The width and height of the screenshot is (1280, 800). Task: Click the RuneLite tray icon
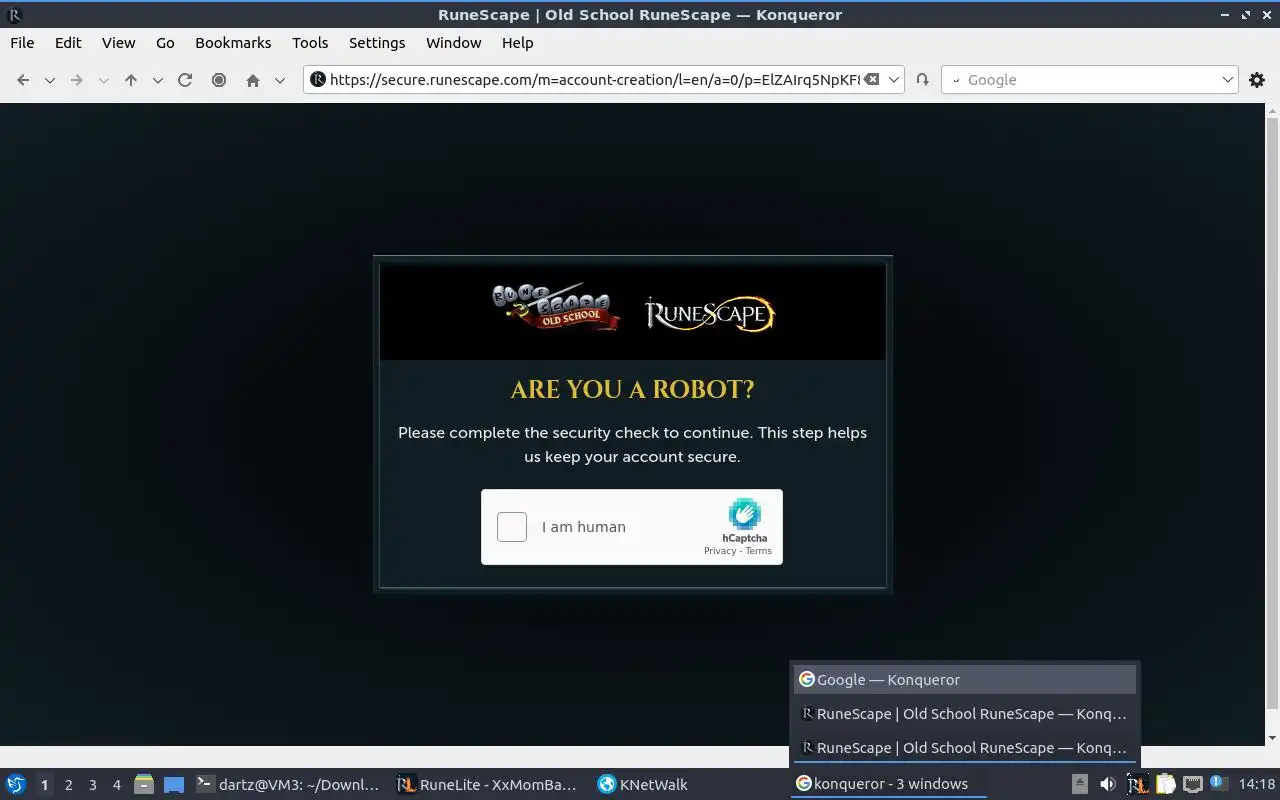pos(1136,784)
